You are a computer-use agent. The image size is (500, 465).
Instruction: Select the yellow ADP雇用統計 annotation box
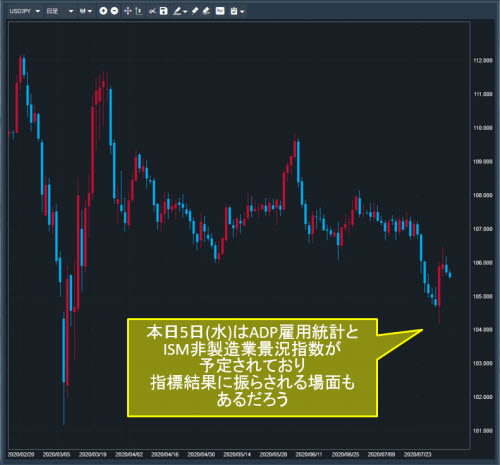tap(252, 367)
